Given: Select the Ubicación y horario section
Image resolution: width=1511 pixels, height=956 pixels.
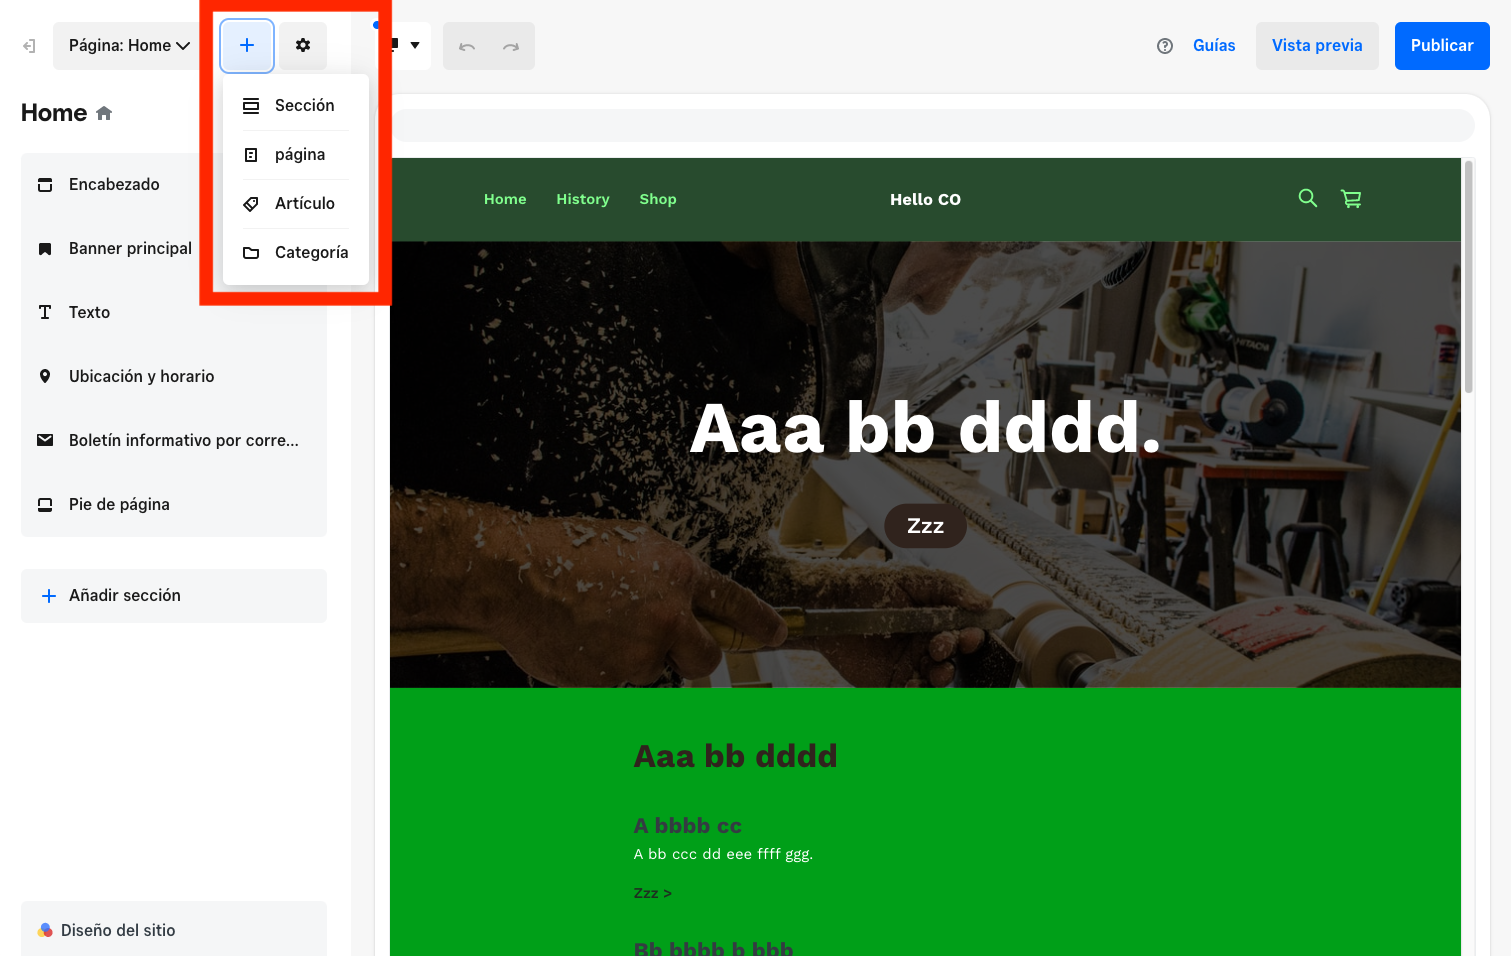Looking at the screenshot, I should click(x=174, y=377).
